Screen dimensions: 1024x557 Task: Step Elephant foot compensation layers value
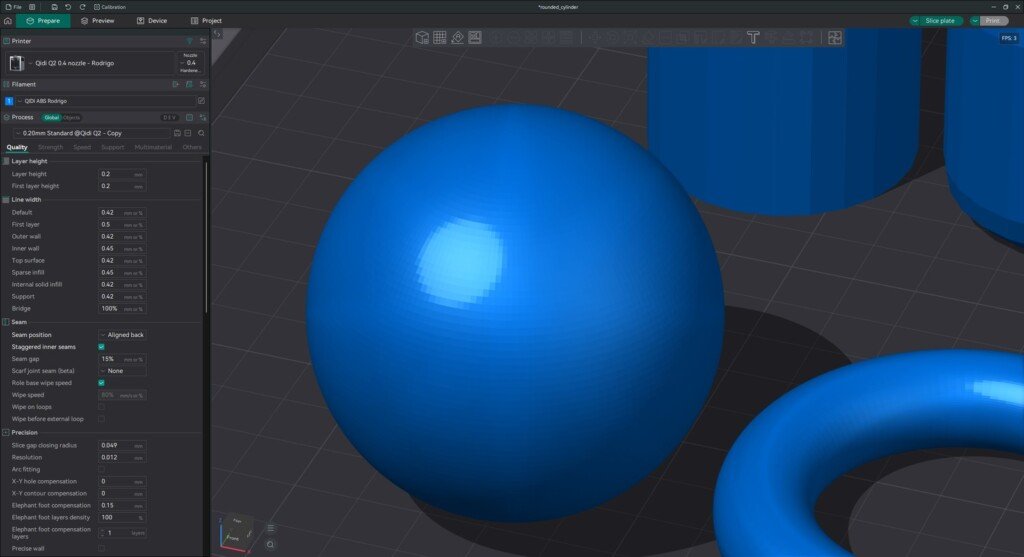coord(101,533)
